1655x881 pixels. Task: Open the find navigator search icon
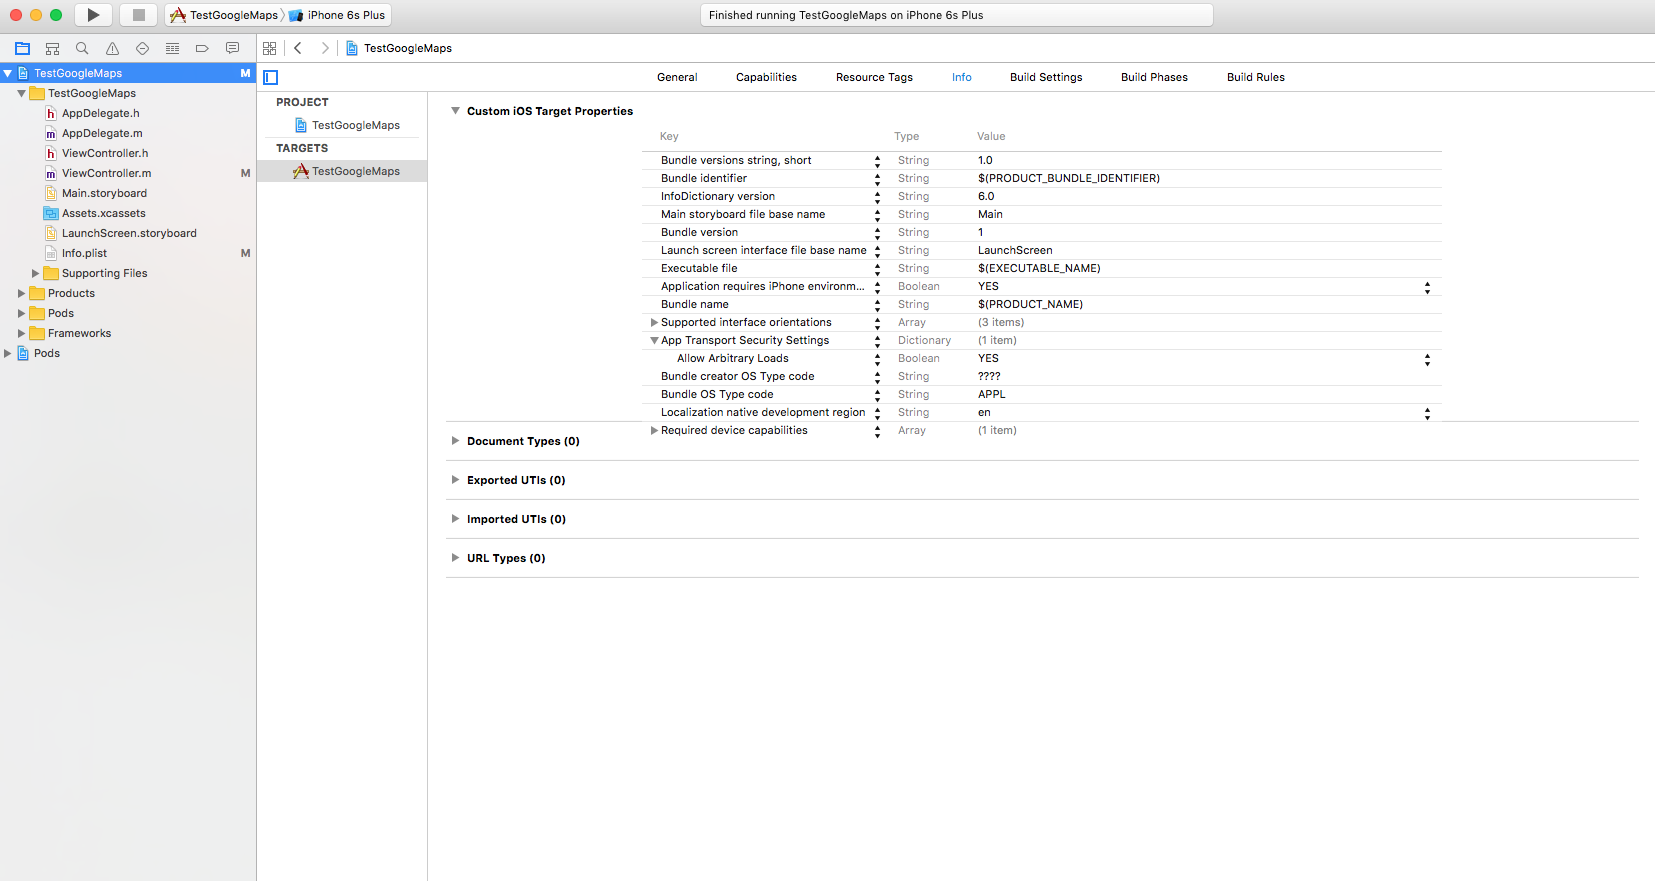[82, 48]
